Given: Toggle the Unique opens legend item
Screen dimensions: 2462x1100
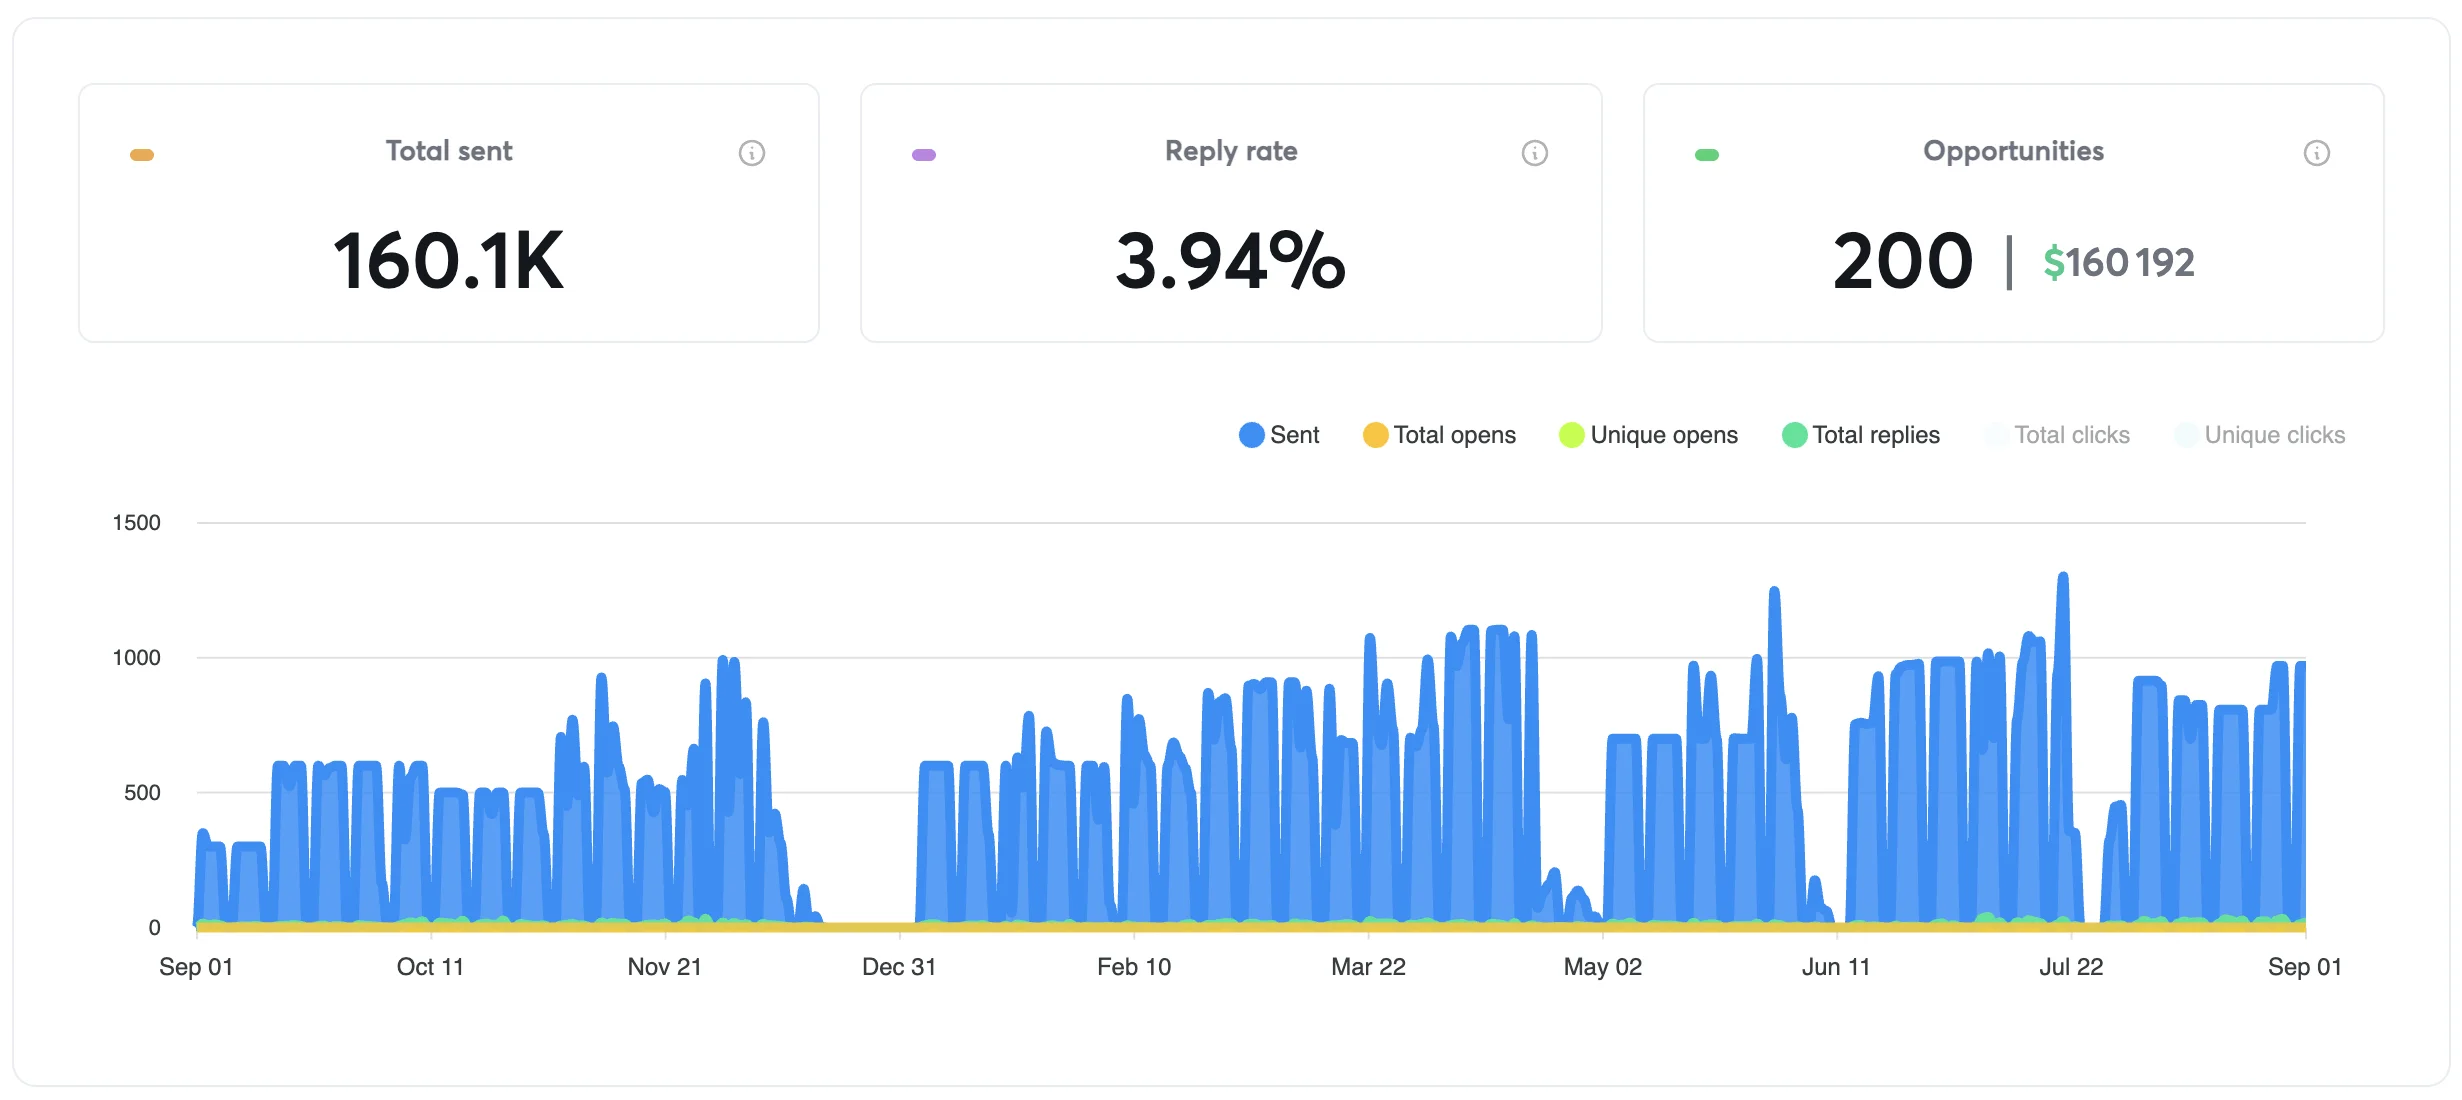Looking at the screenshot, I should 1648,435.
